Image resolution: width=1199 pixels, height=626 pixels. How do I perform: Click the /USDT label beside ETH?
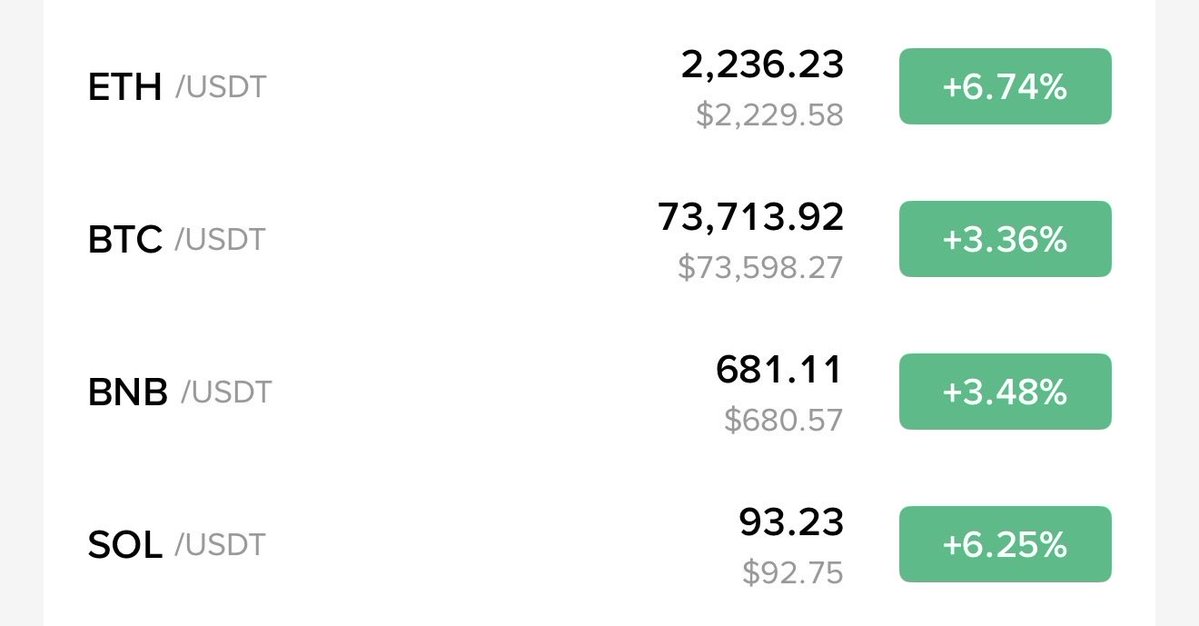point(220,88)
